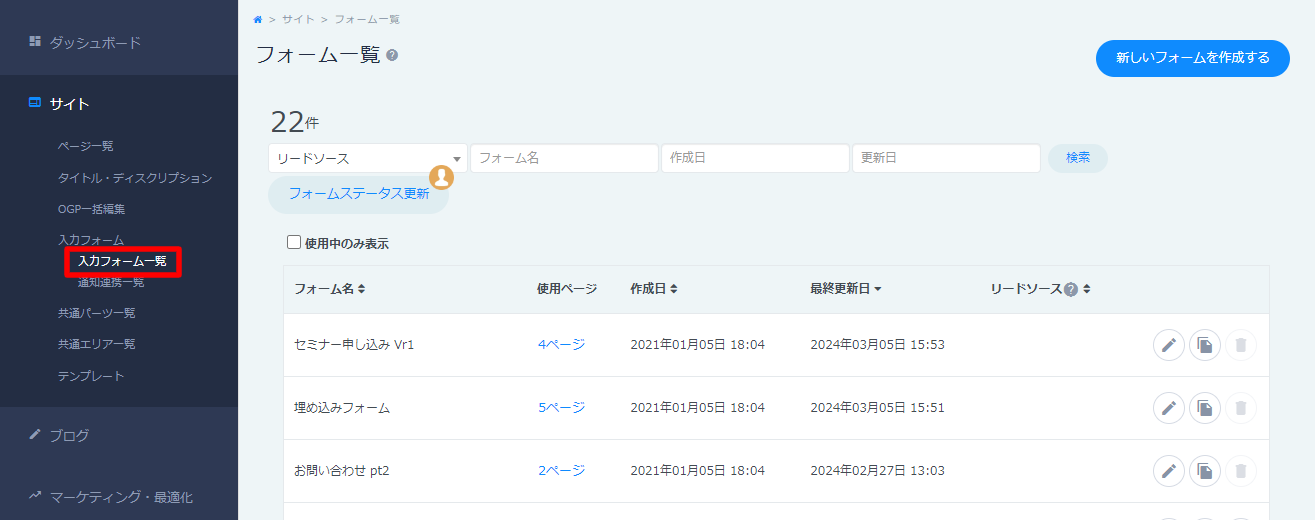
Task: Edit the お問い合わせ pt2 form
Action: tap(1169, 471)
